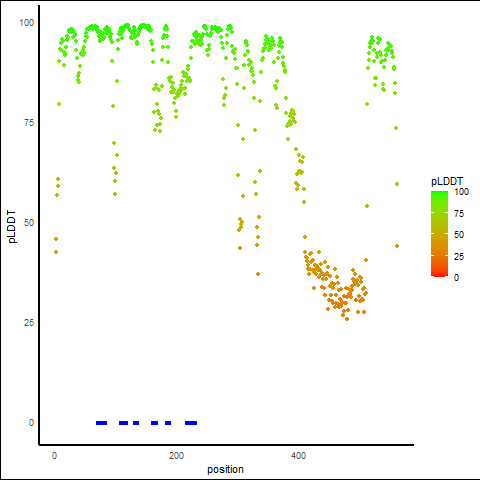Click the x-axis tick label 0
The width and height of the screenshot is (480, 480).
coord(54,456)
